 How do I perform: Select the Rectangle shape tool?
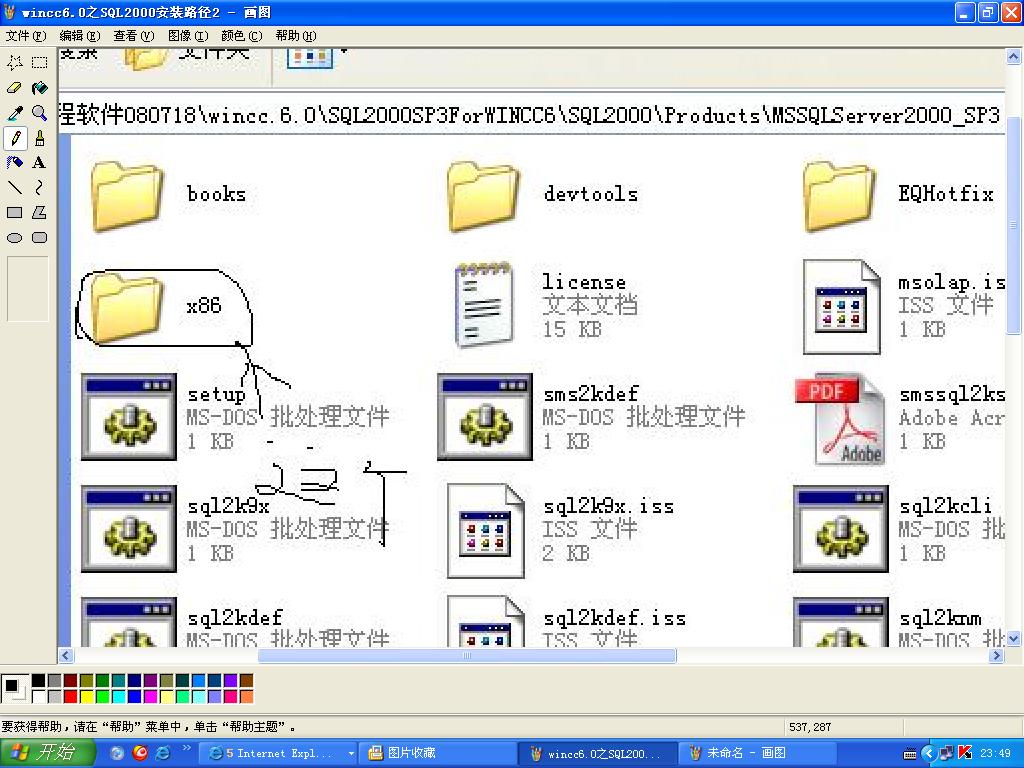tap(15, 212)
